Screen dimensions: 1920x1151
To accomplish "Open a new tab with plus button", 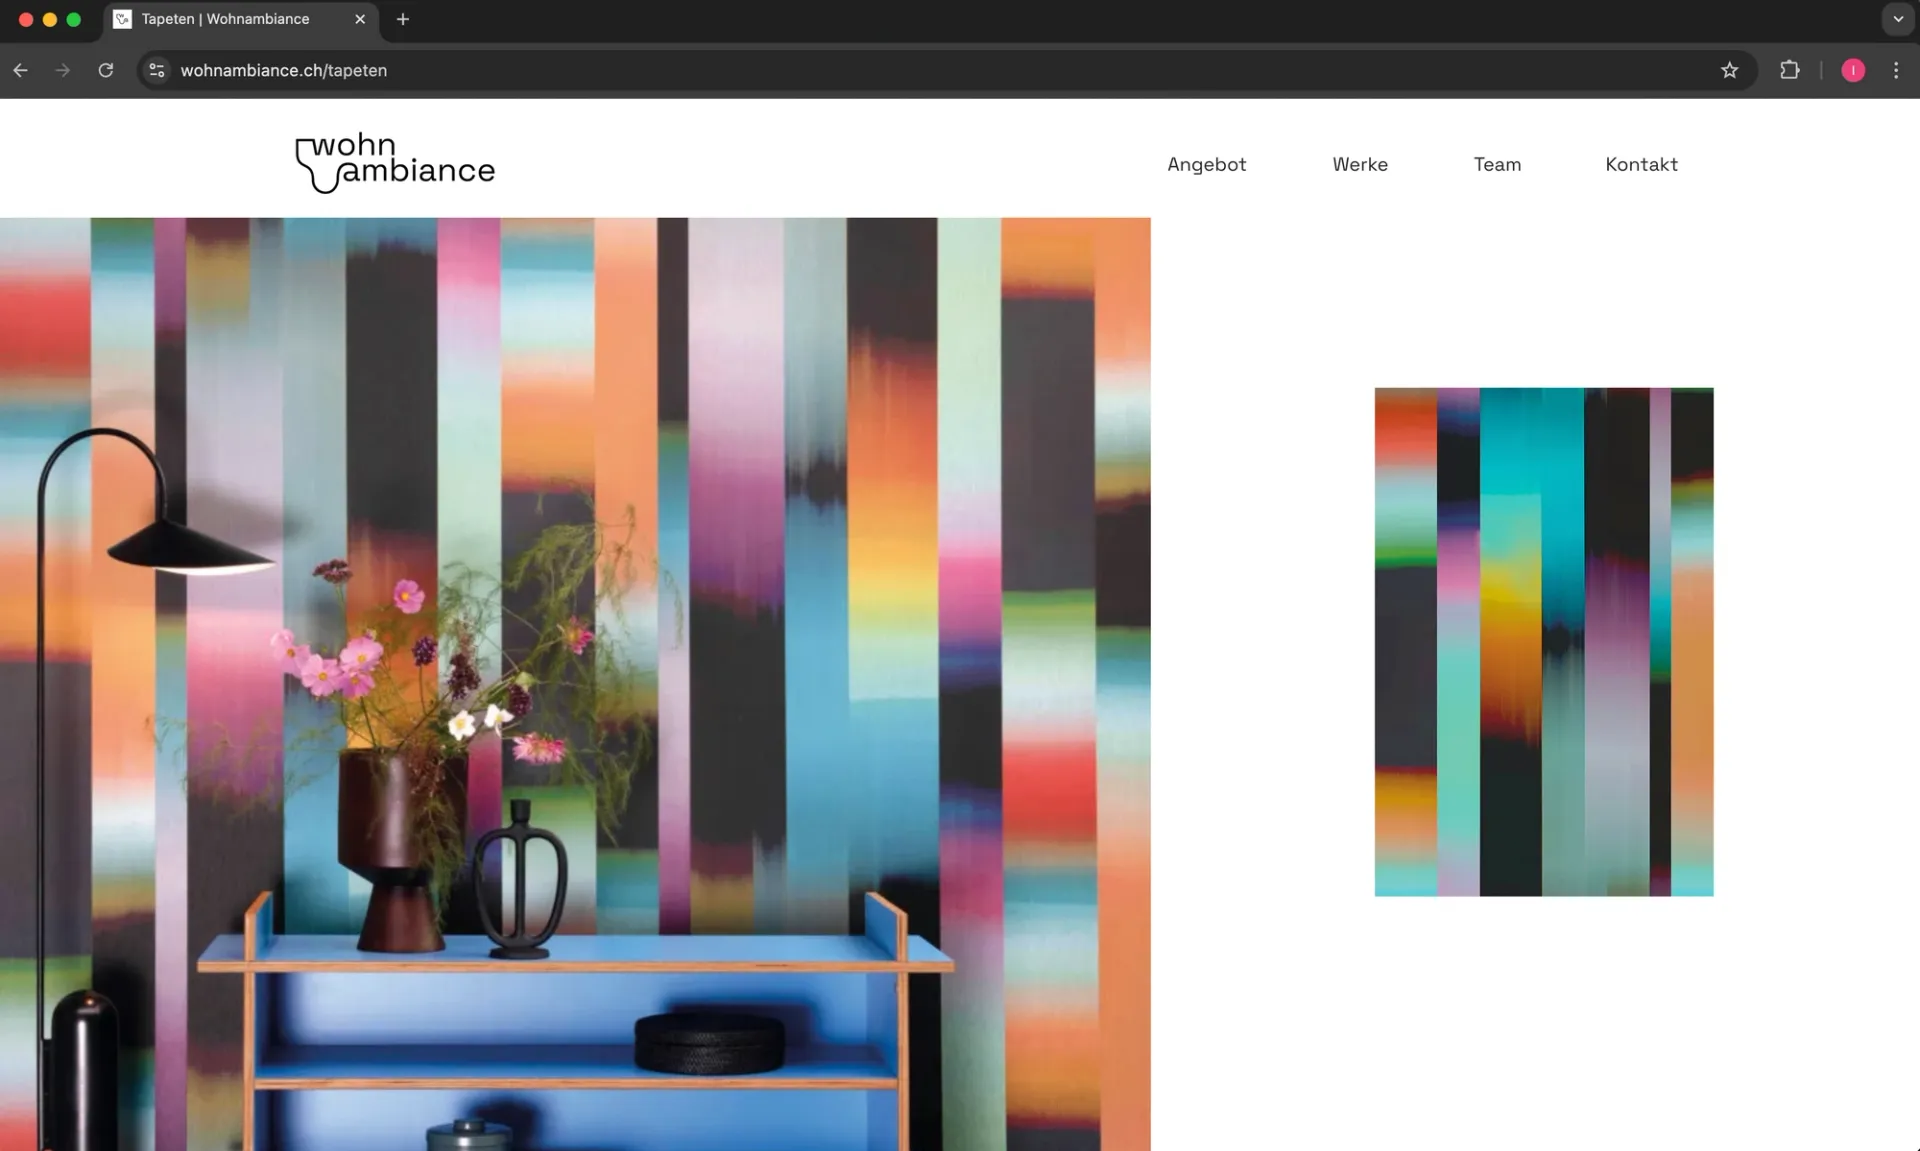I will (403, 19).
